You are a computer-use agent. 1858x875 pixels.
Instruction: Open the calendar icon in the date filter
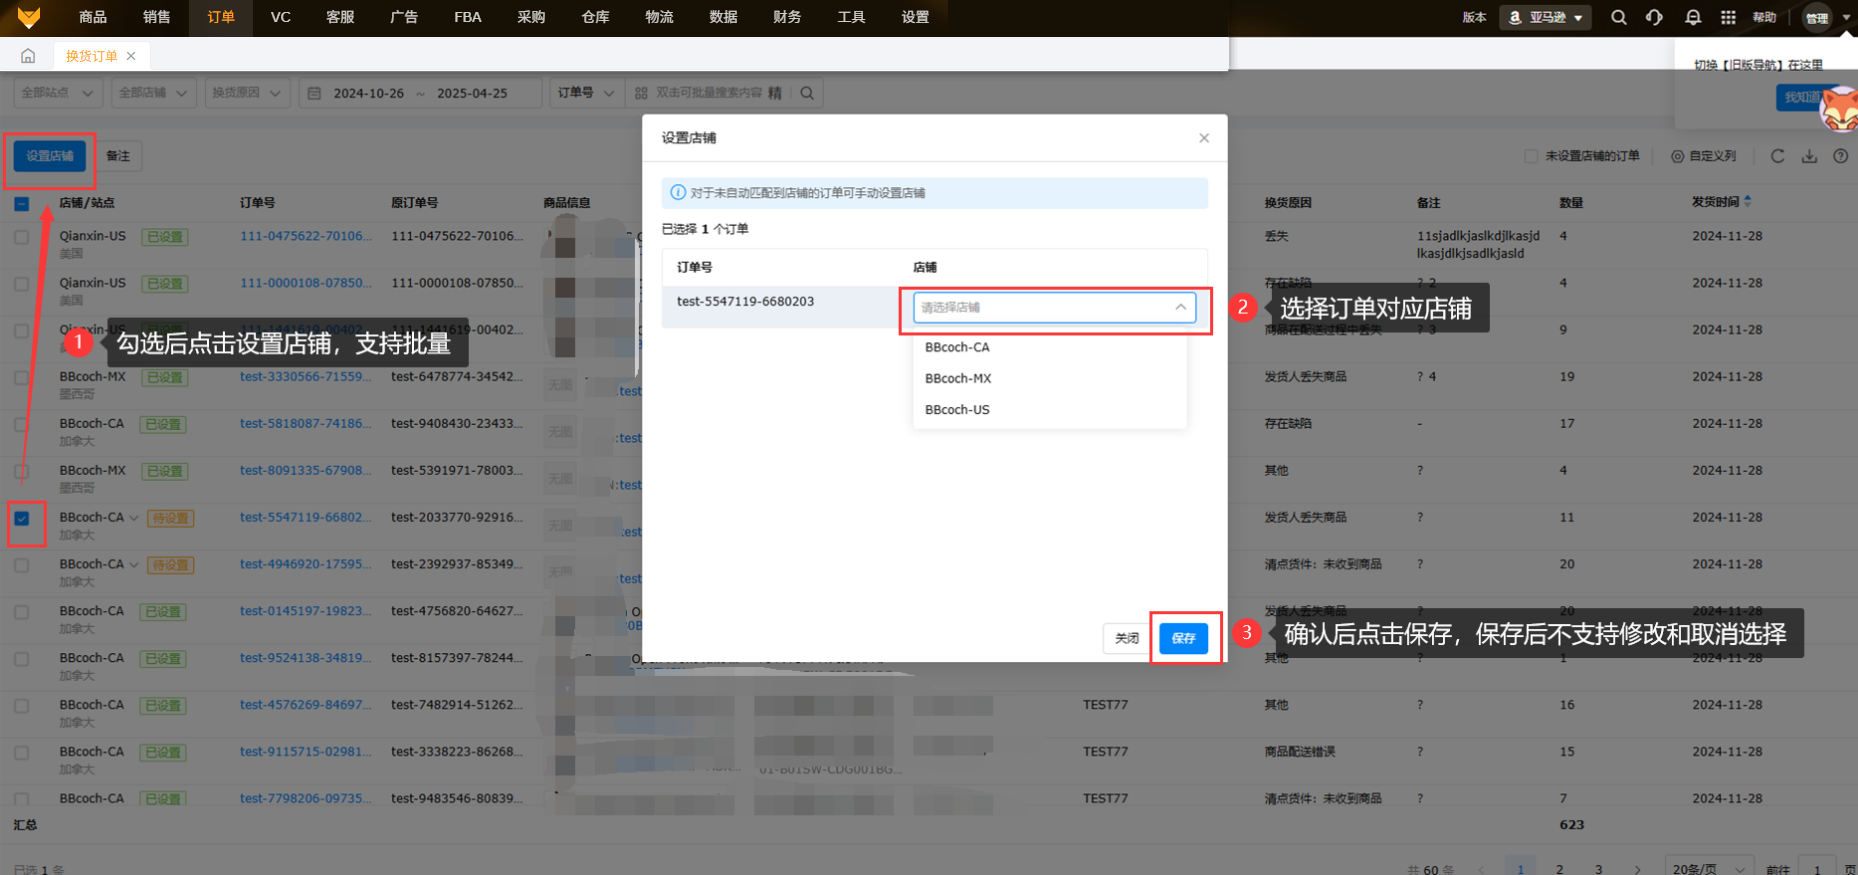[314, 93]
